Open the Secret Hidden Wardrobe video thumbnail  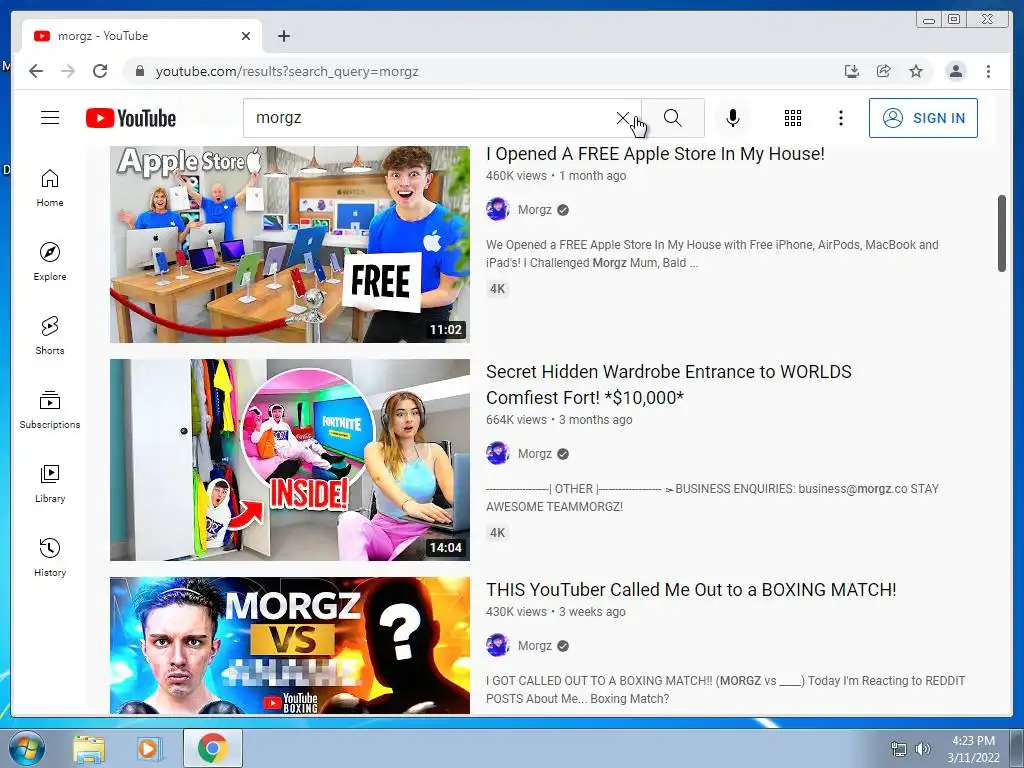[290, 460]
